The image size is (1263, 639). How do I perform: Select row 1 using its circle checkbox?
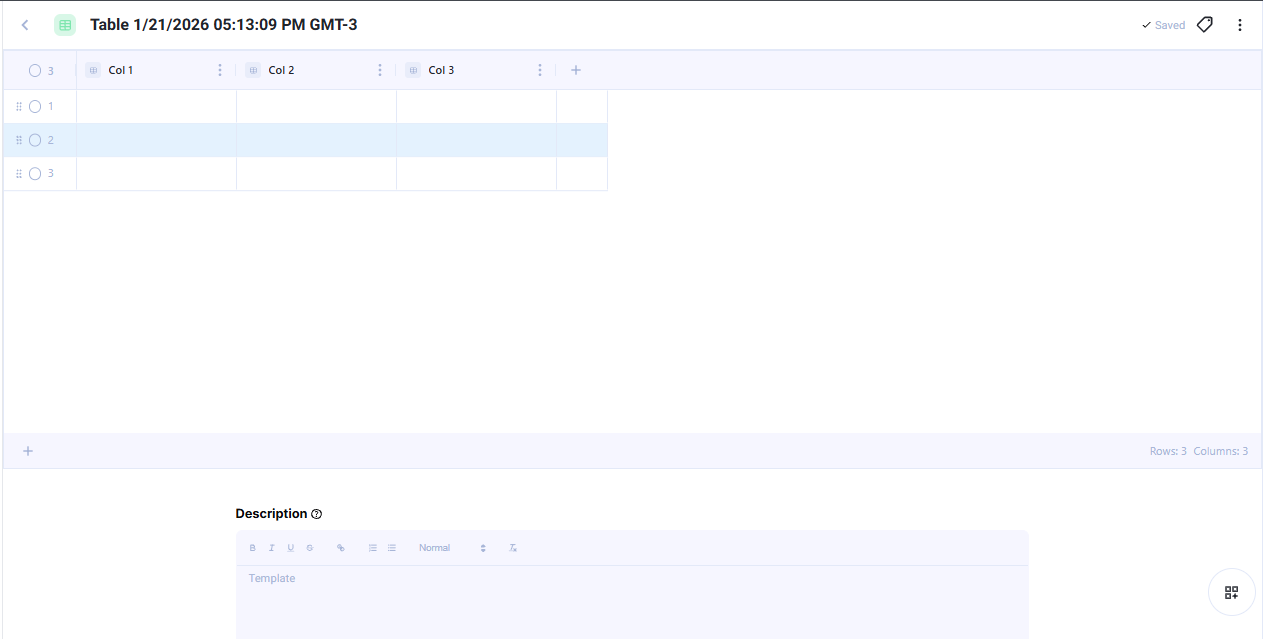(35, 106)
